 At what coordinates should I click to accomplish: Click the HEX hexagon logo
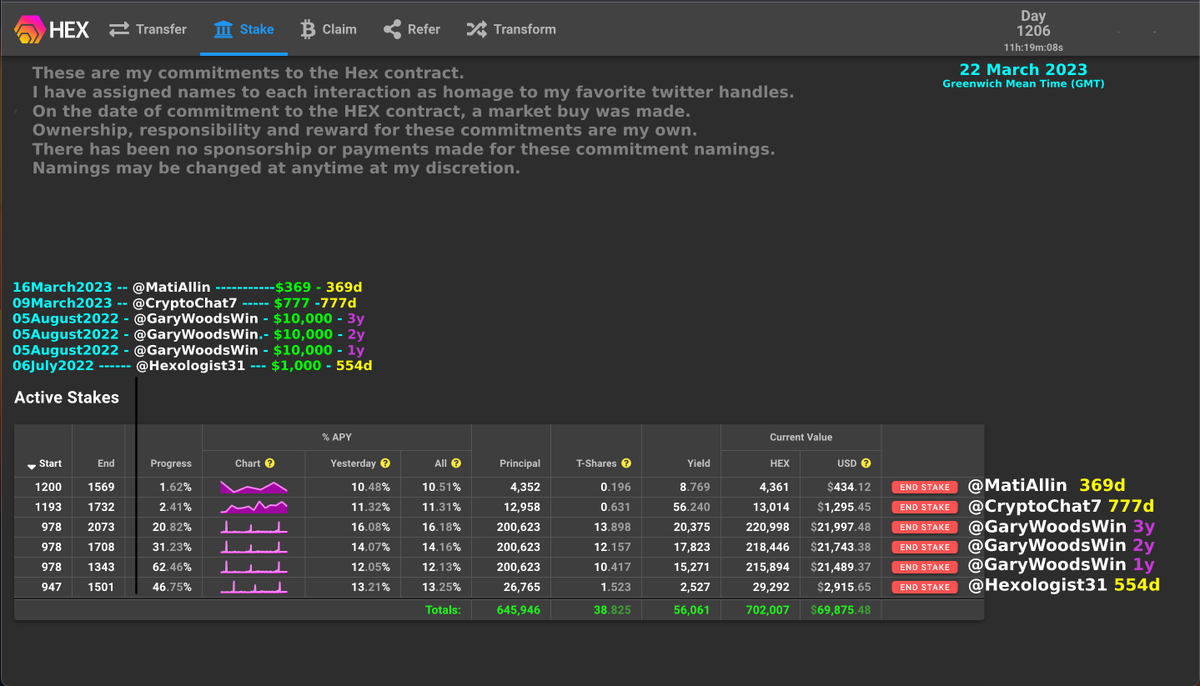28,30
